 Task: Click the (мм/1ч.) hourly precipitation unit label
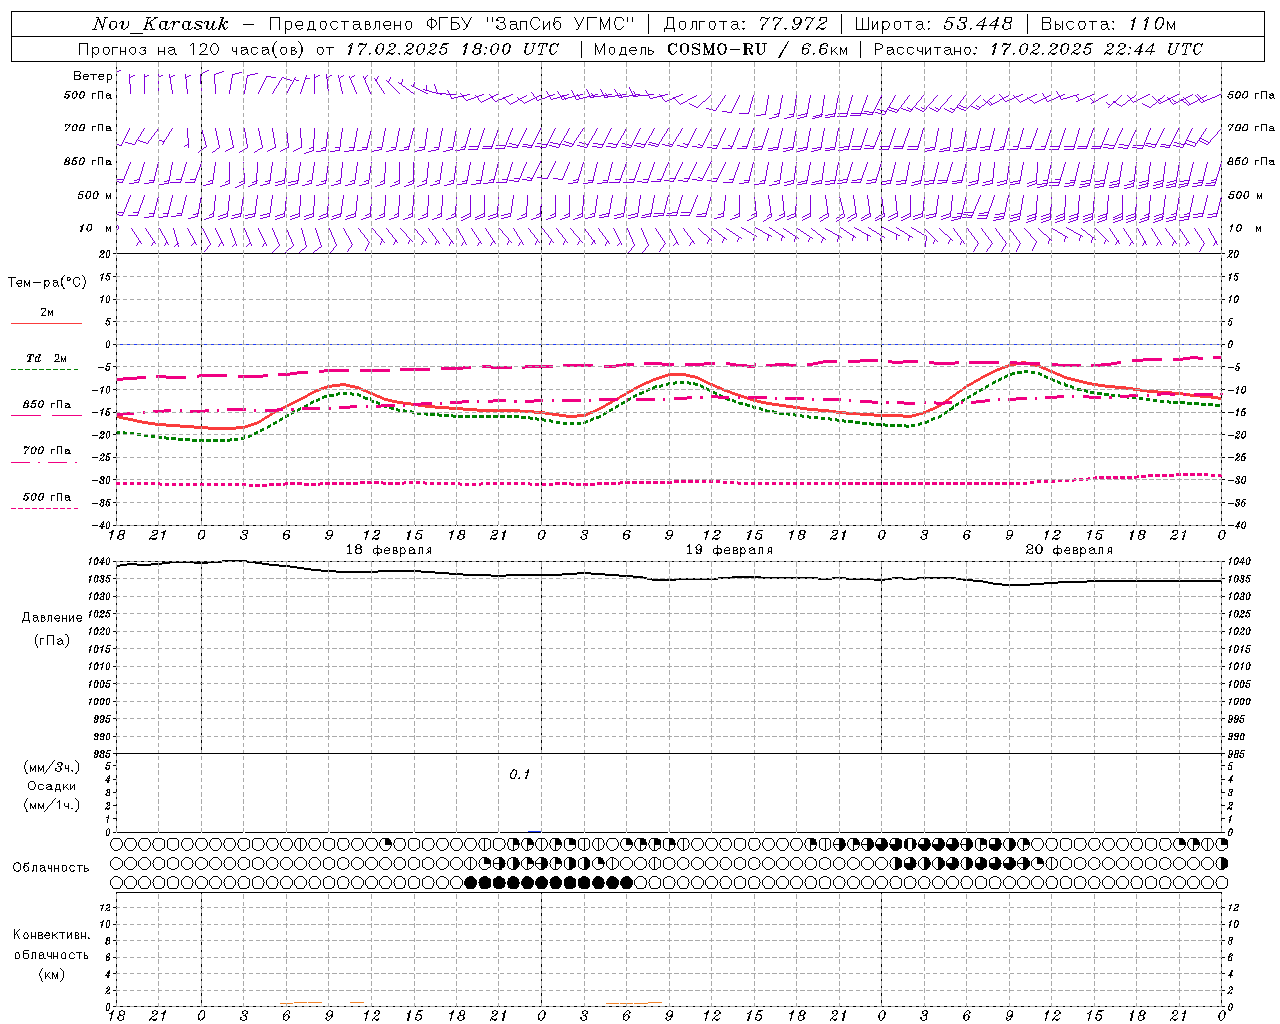(52, 805)
